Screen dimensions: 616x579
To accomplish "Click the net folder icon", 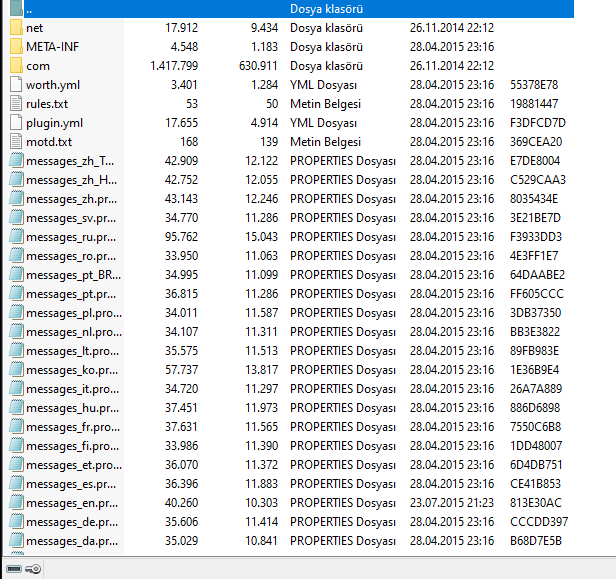I will pos(16,28).
